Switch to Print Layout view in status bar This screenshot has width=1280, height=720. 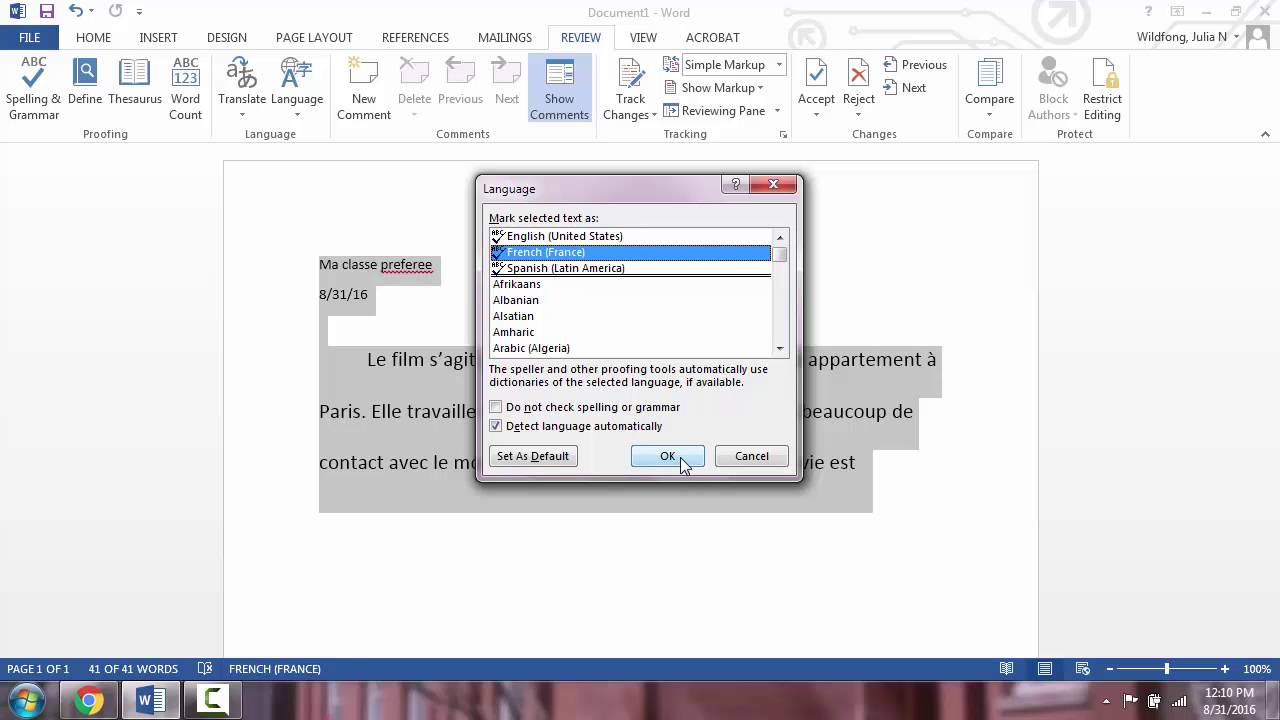pyautogui.click(x=1045, y=669)
